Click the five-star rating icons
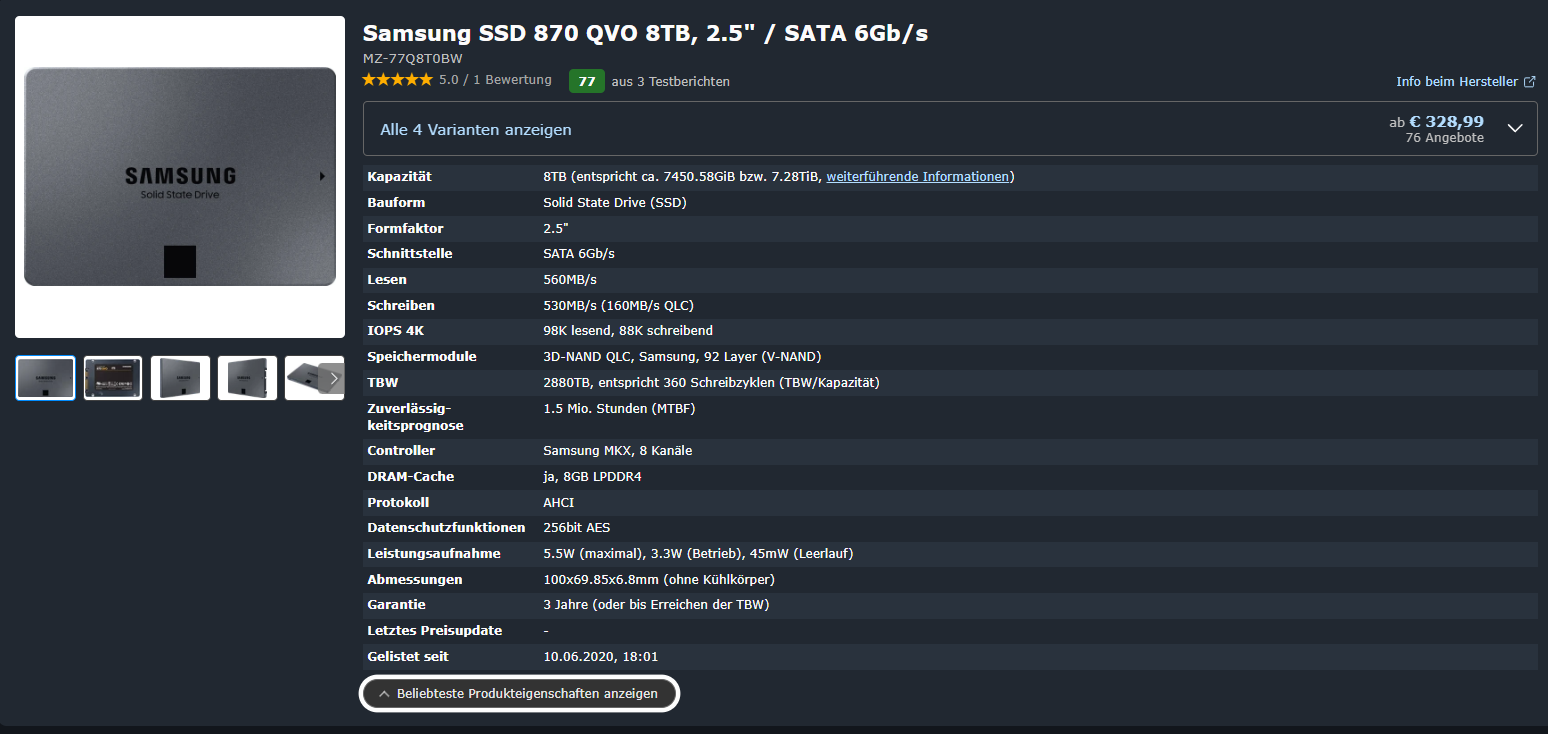This screenshot has height=734, width=1548. point(397,80)
